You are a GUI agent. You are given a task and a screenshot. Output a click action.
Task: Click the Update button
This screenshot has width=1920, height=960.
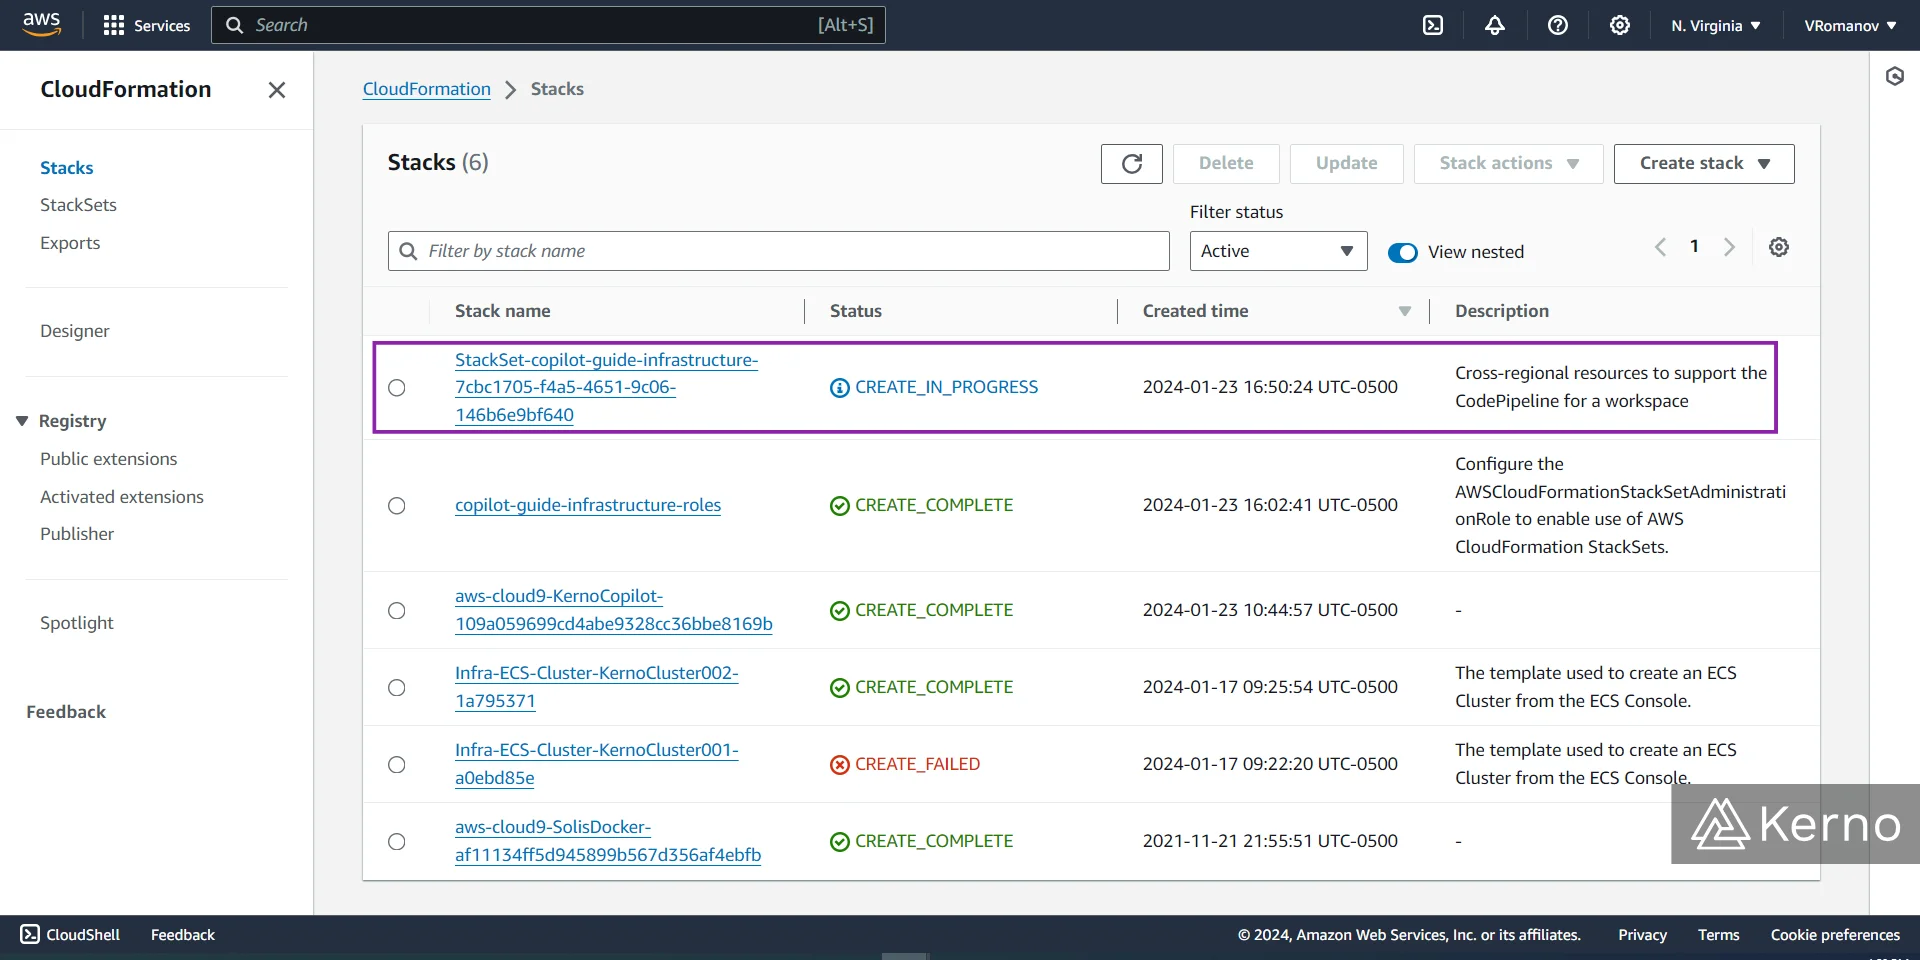(x=1346, y=164)
